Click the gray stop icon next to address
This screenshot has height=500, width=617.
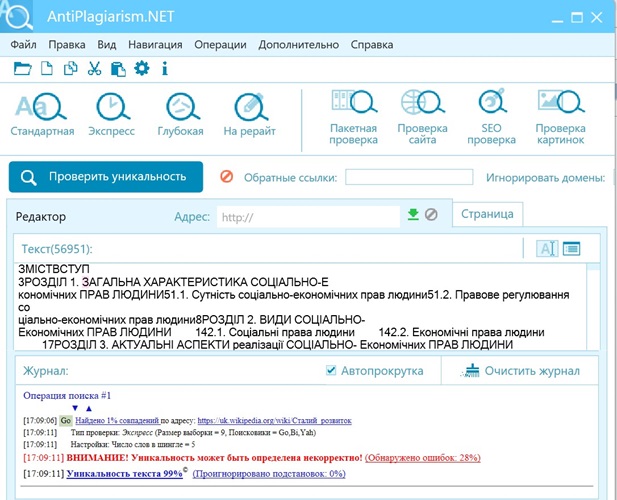pyautogui.click(x=431, y=215)
